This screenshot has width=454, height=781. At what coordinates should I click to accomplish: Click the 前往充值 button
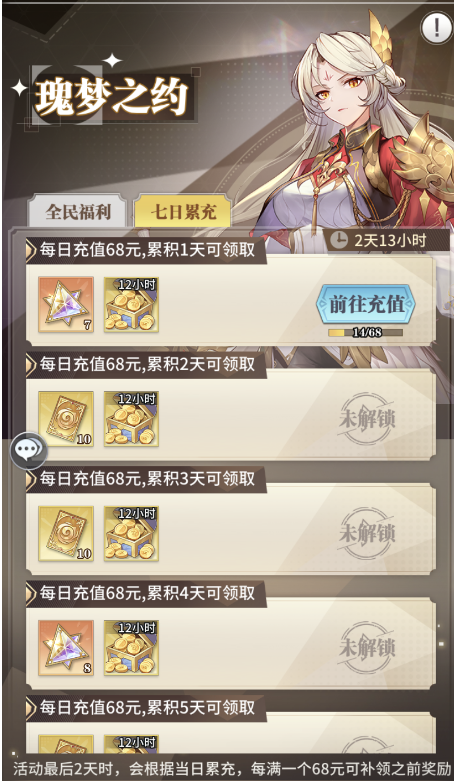click(366, 304)
